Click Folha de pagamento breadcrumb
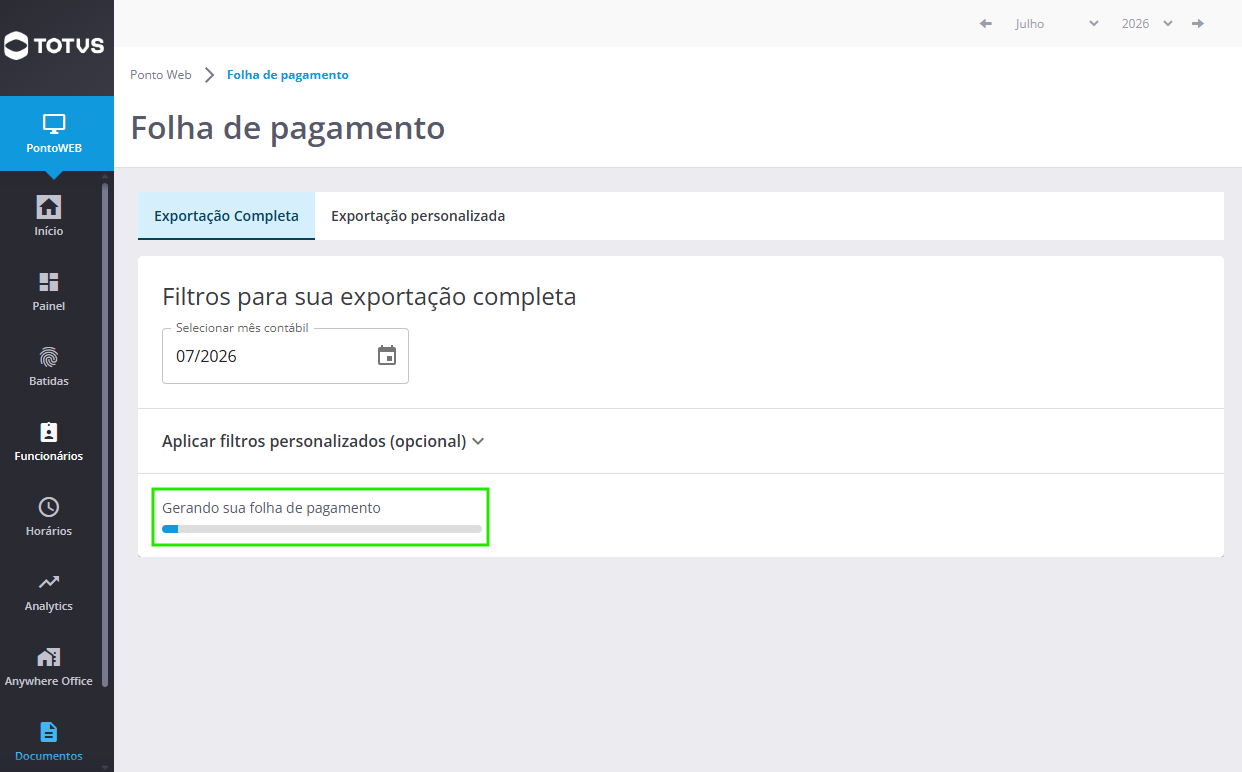This screenshot has width=1242, height=772. [288, 75]
